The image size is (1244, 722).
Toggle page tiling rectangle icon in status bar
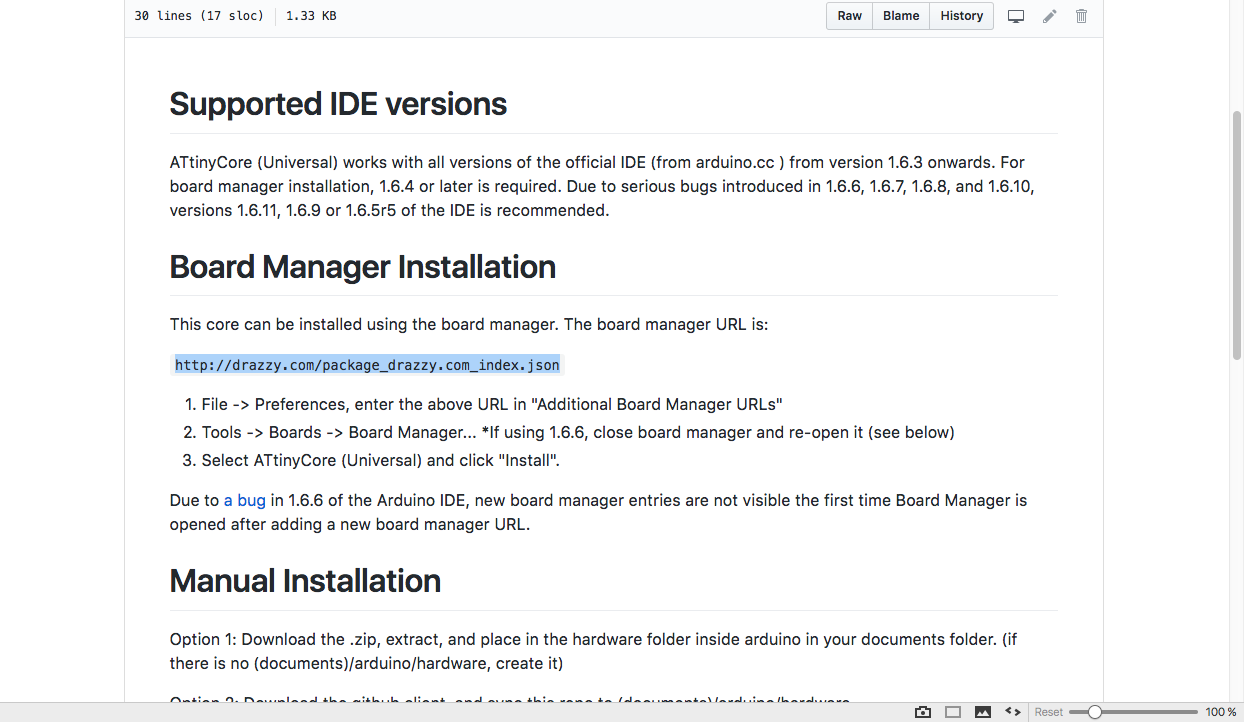tap(953, 712)
